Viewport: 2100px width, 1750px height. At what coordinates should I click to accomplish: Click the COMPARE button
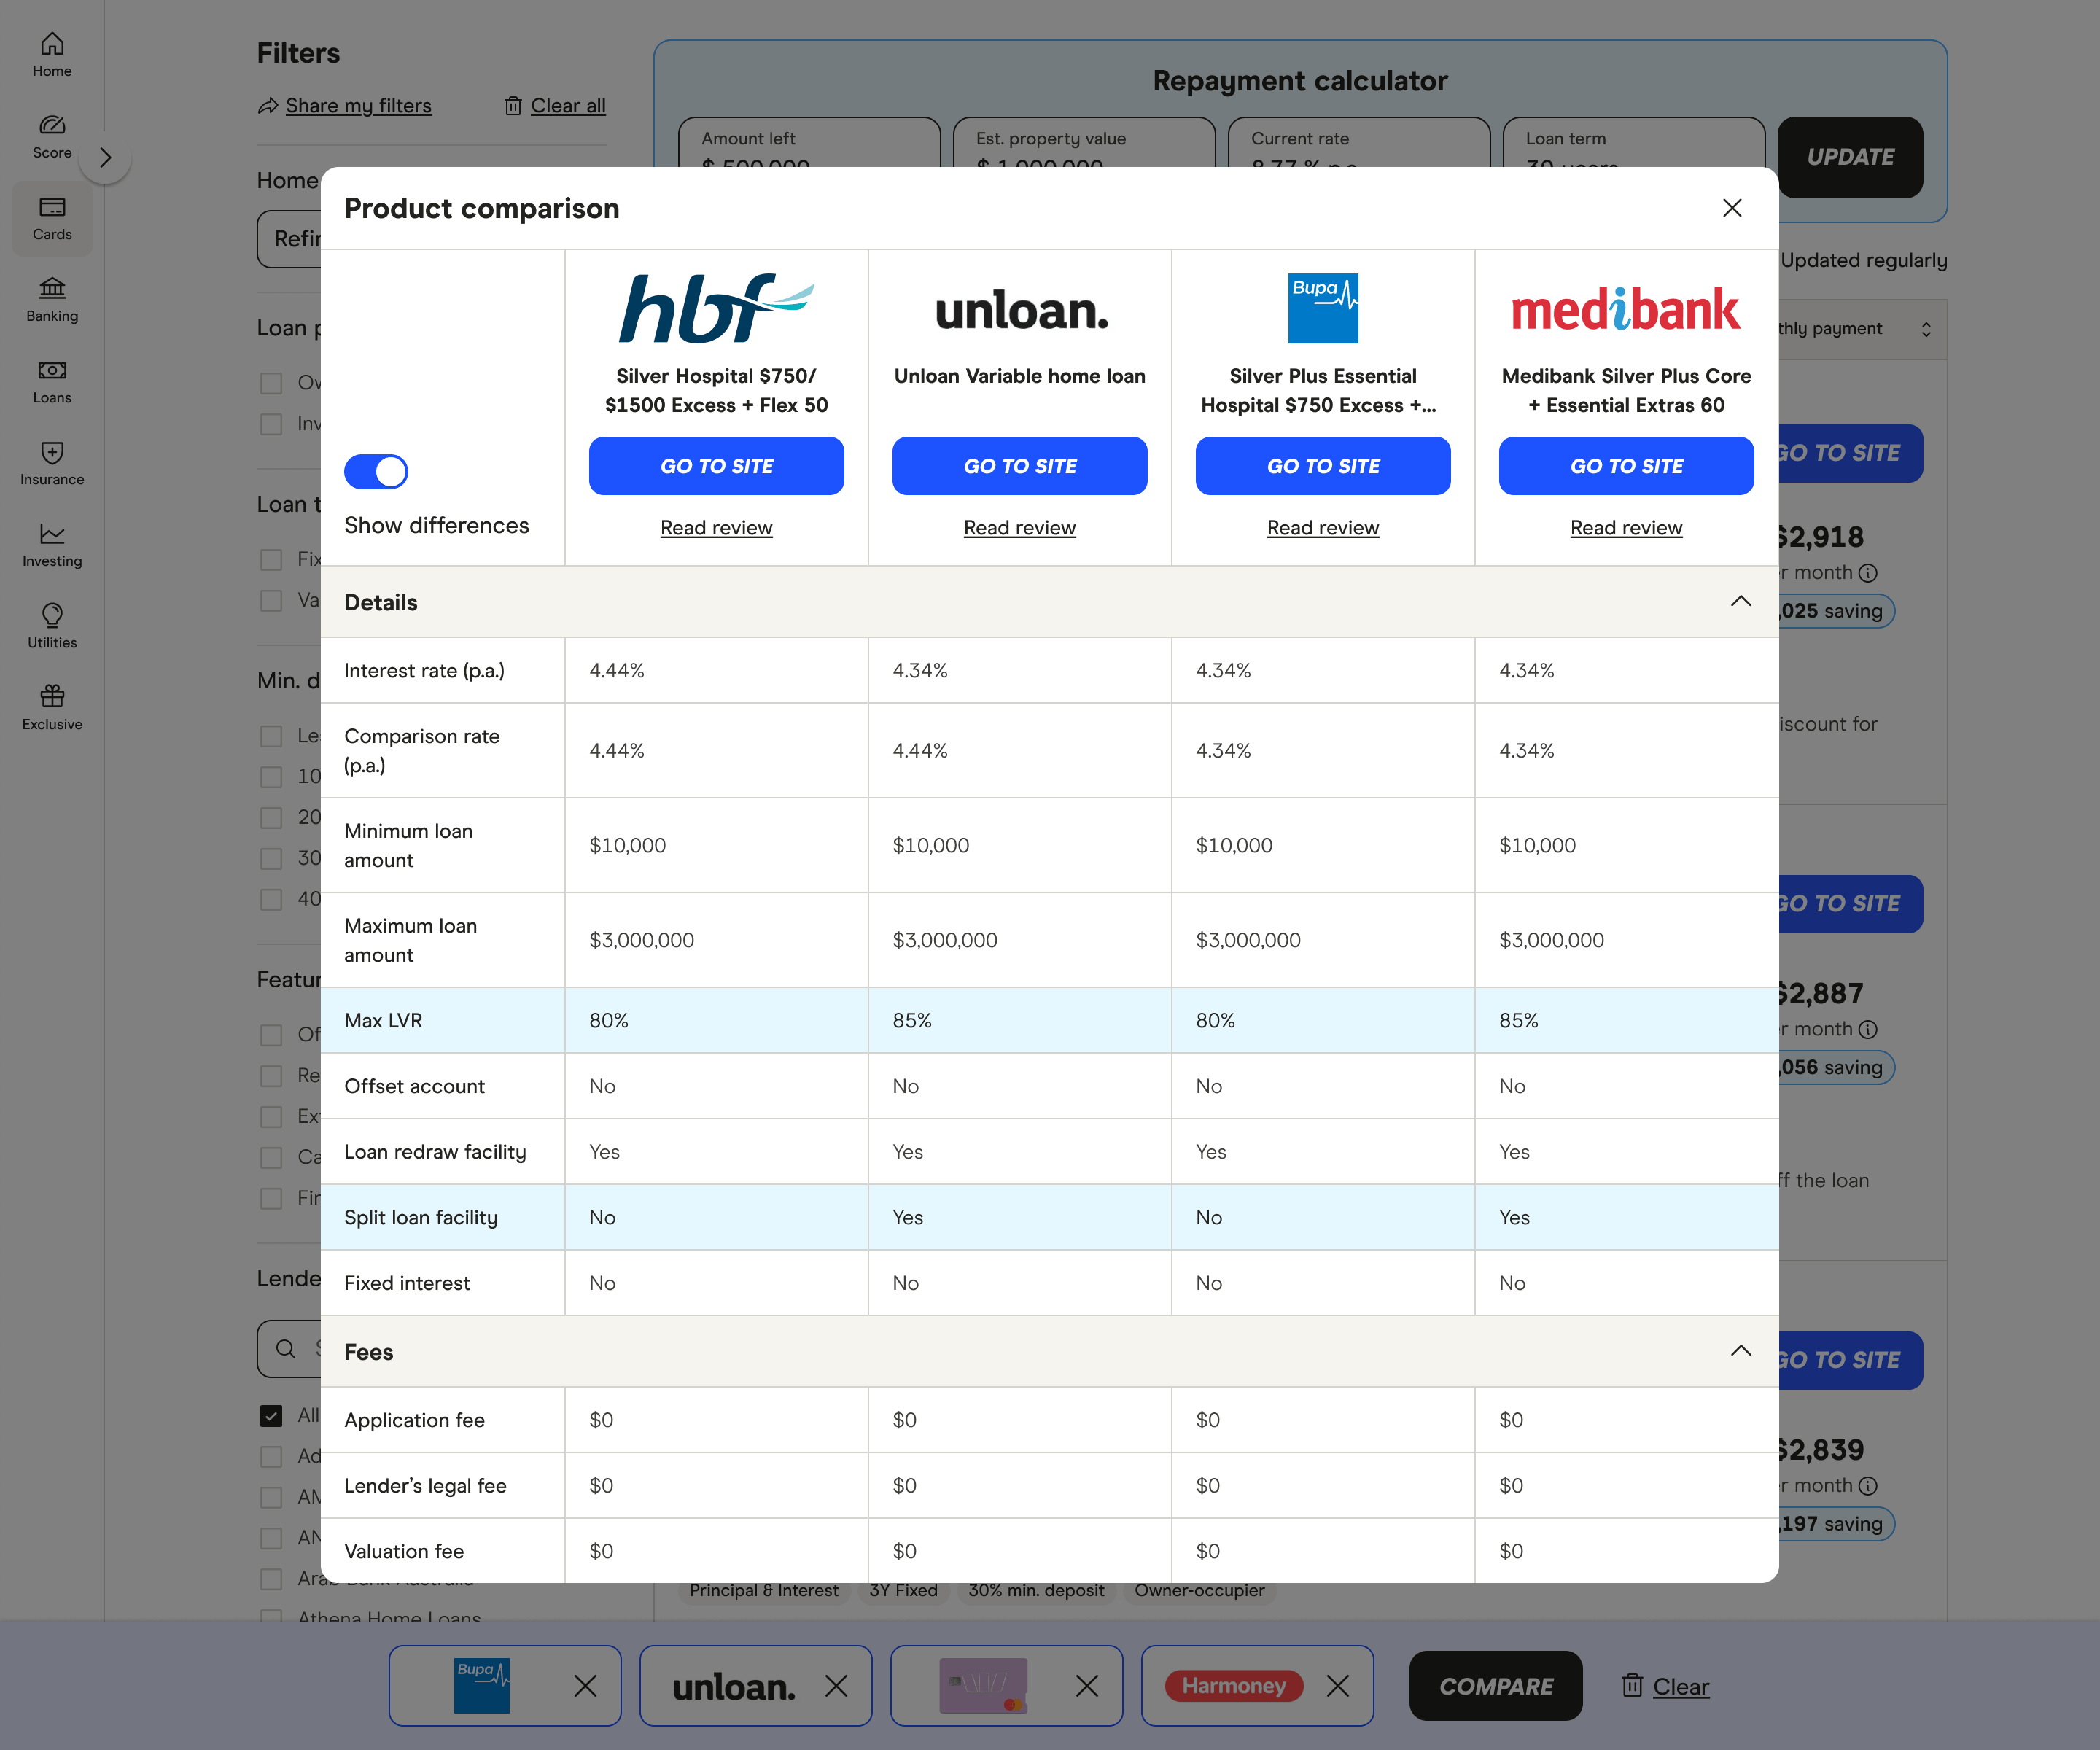coord(1495,1686)
